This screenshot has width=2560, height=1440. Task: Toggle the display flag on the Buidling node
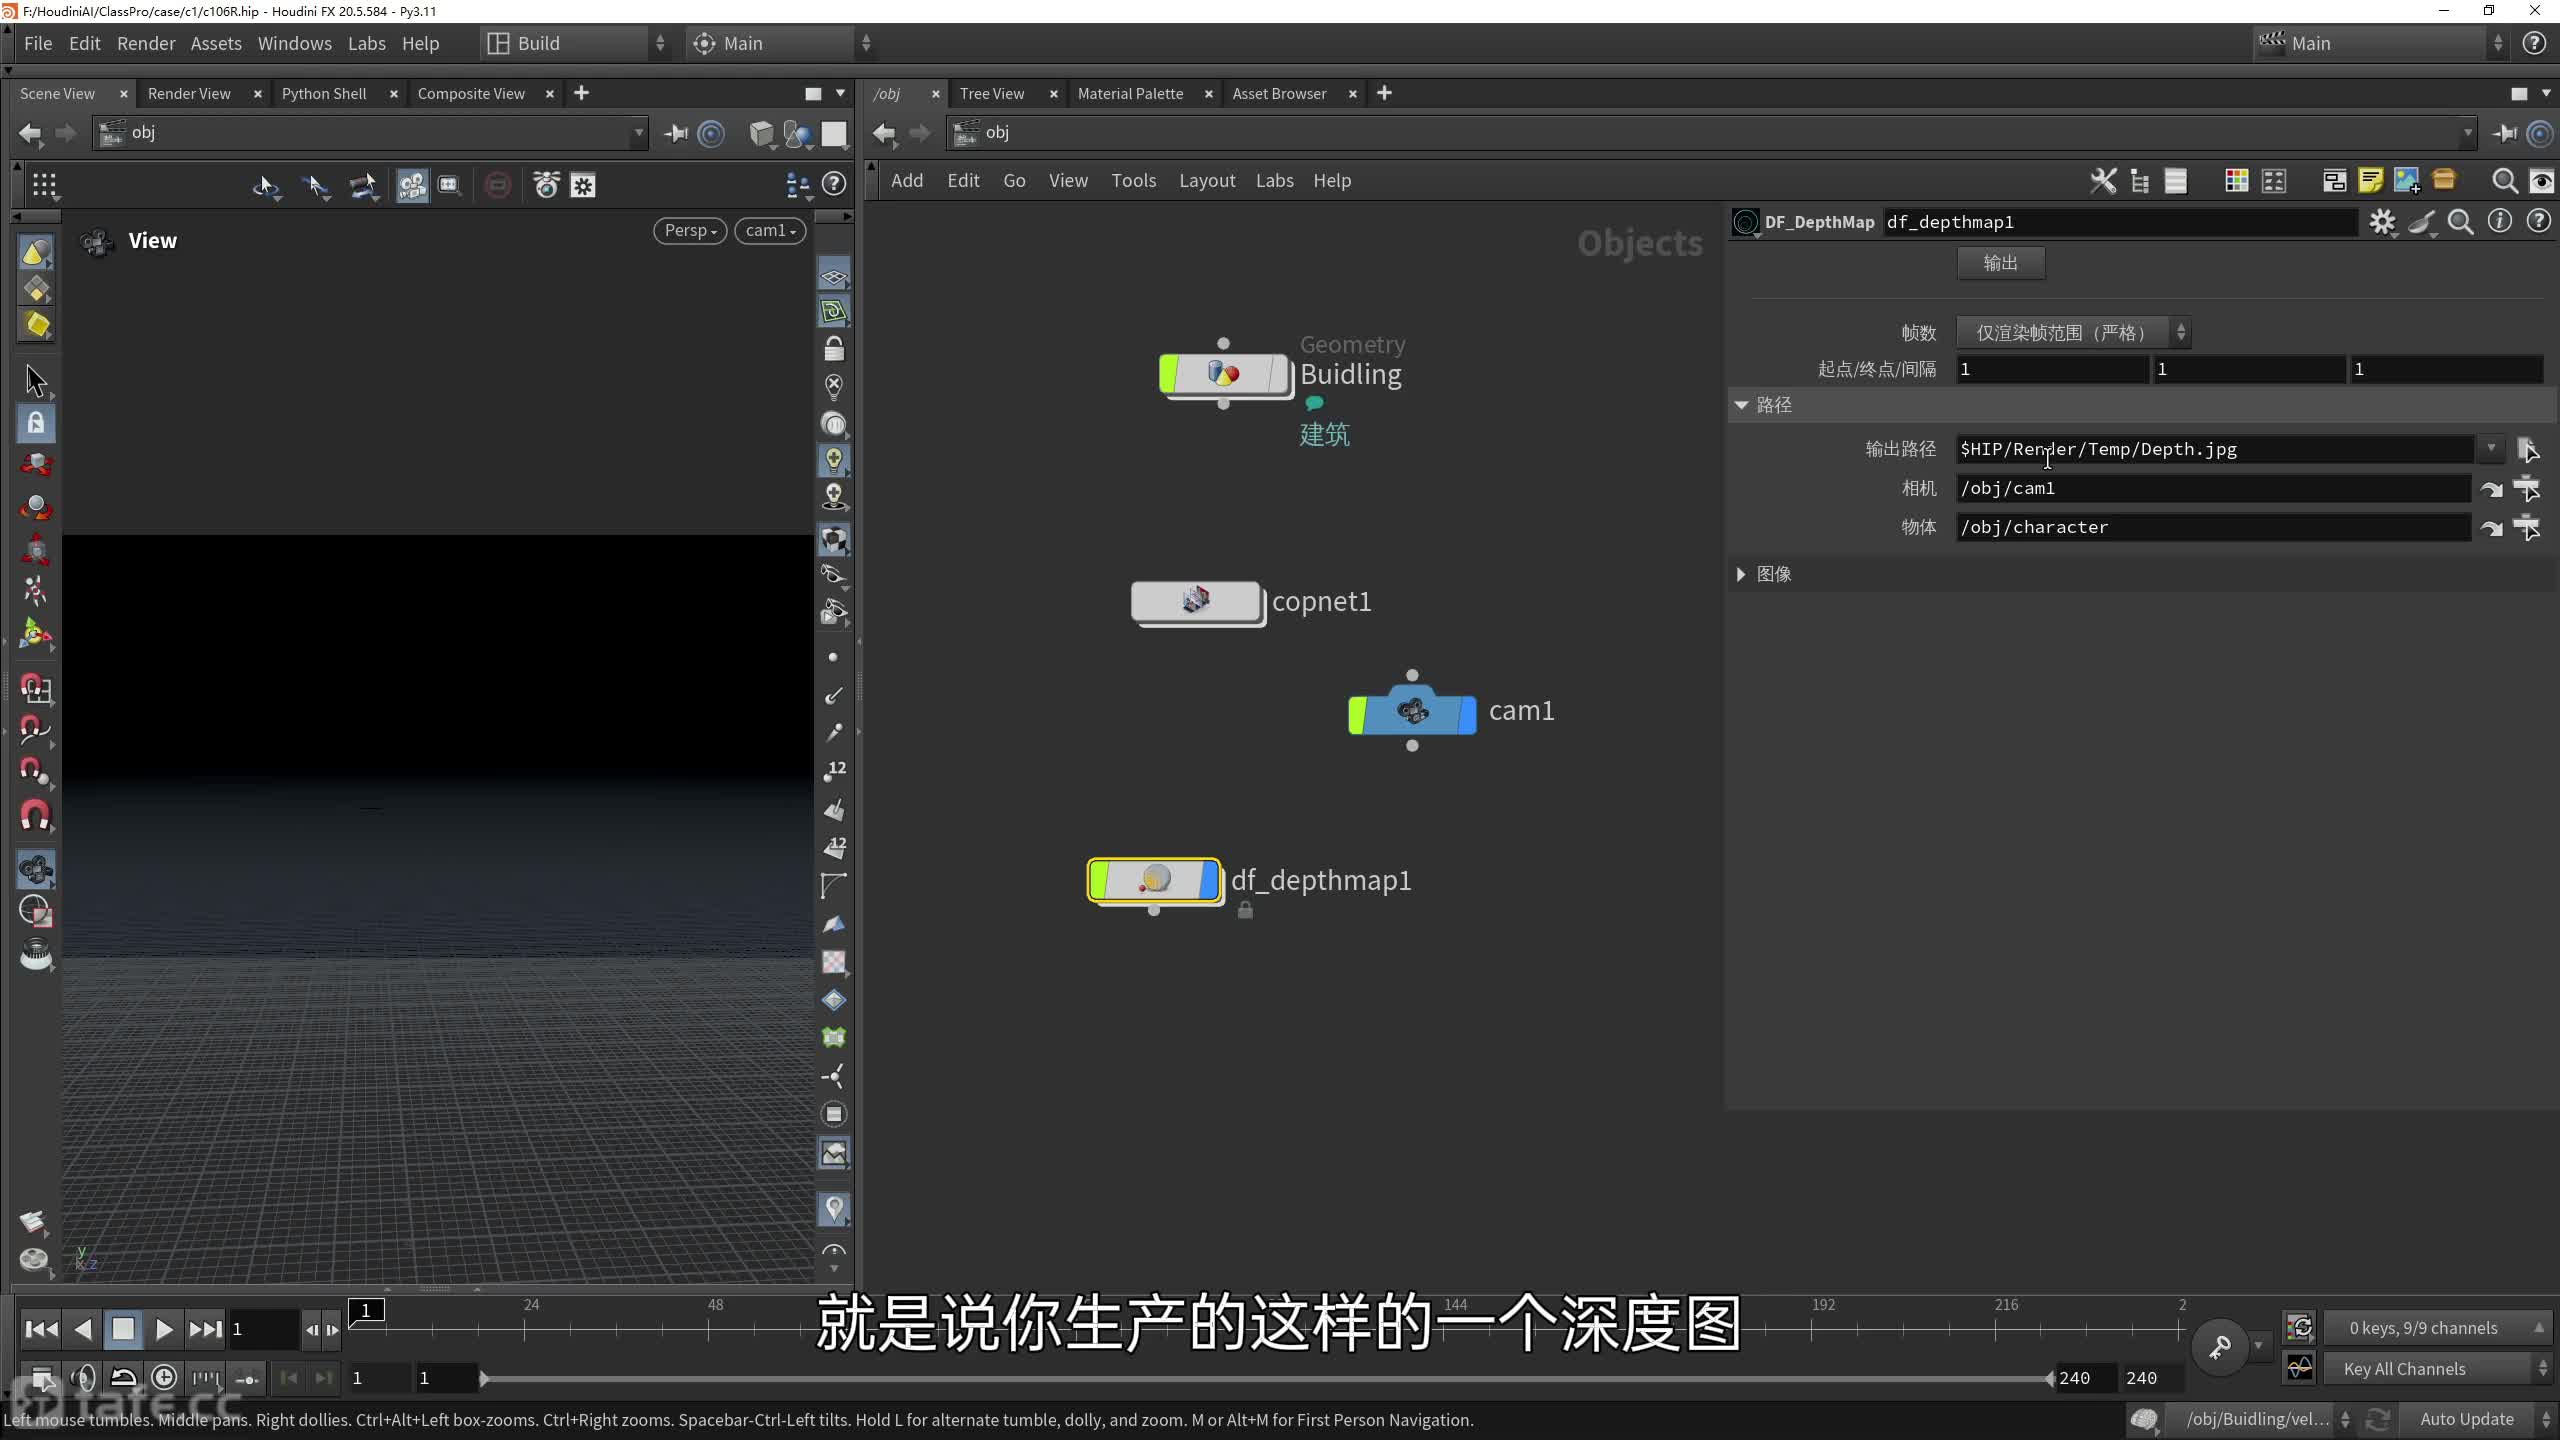click(x=1279, y=374)
